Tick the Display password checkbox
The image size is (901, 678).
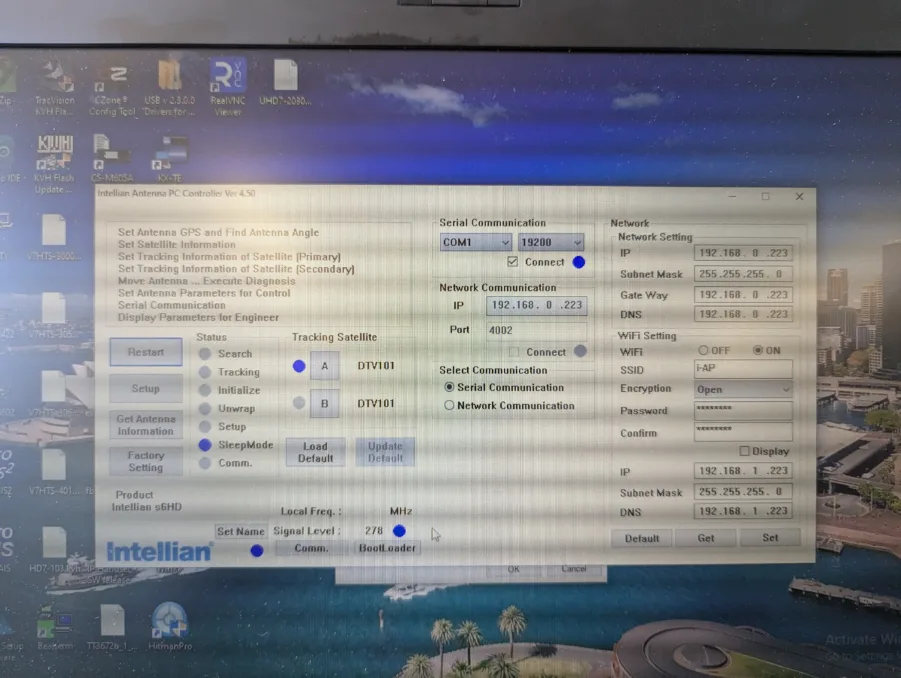tap(744, 451)
